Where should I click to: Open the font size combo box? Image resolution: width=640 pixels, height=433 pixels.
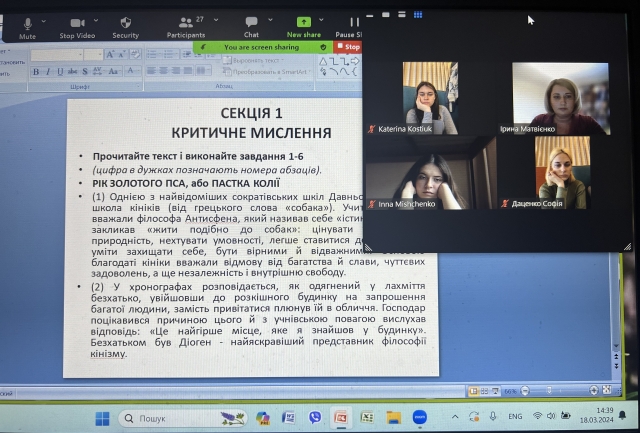(93, 55)
